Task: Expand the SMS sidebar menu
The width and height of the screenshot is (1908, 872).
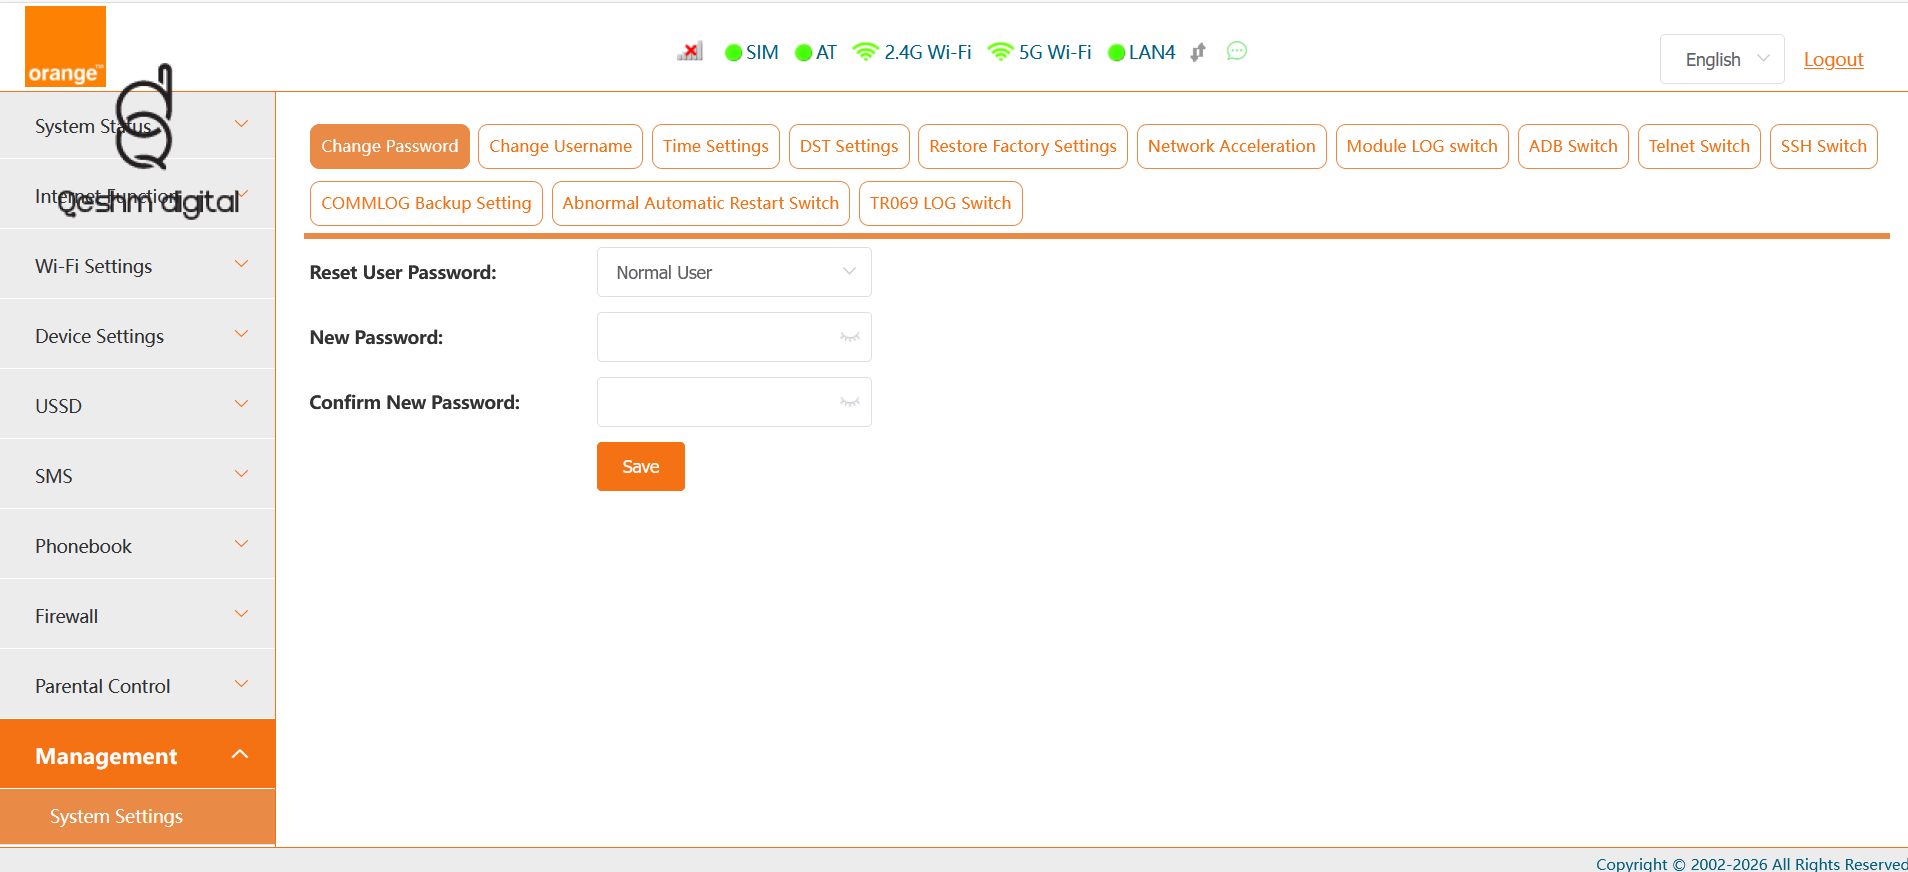Action: pos(138,476)
